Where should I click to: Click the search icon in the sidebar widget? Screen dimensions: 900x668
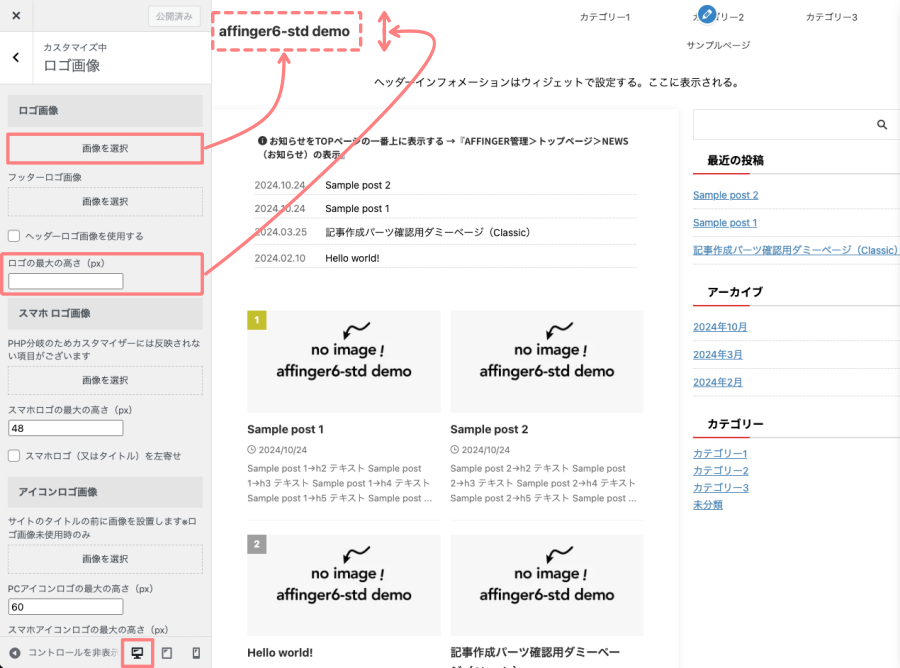(881, 124)
